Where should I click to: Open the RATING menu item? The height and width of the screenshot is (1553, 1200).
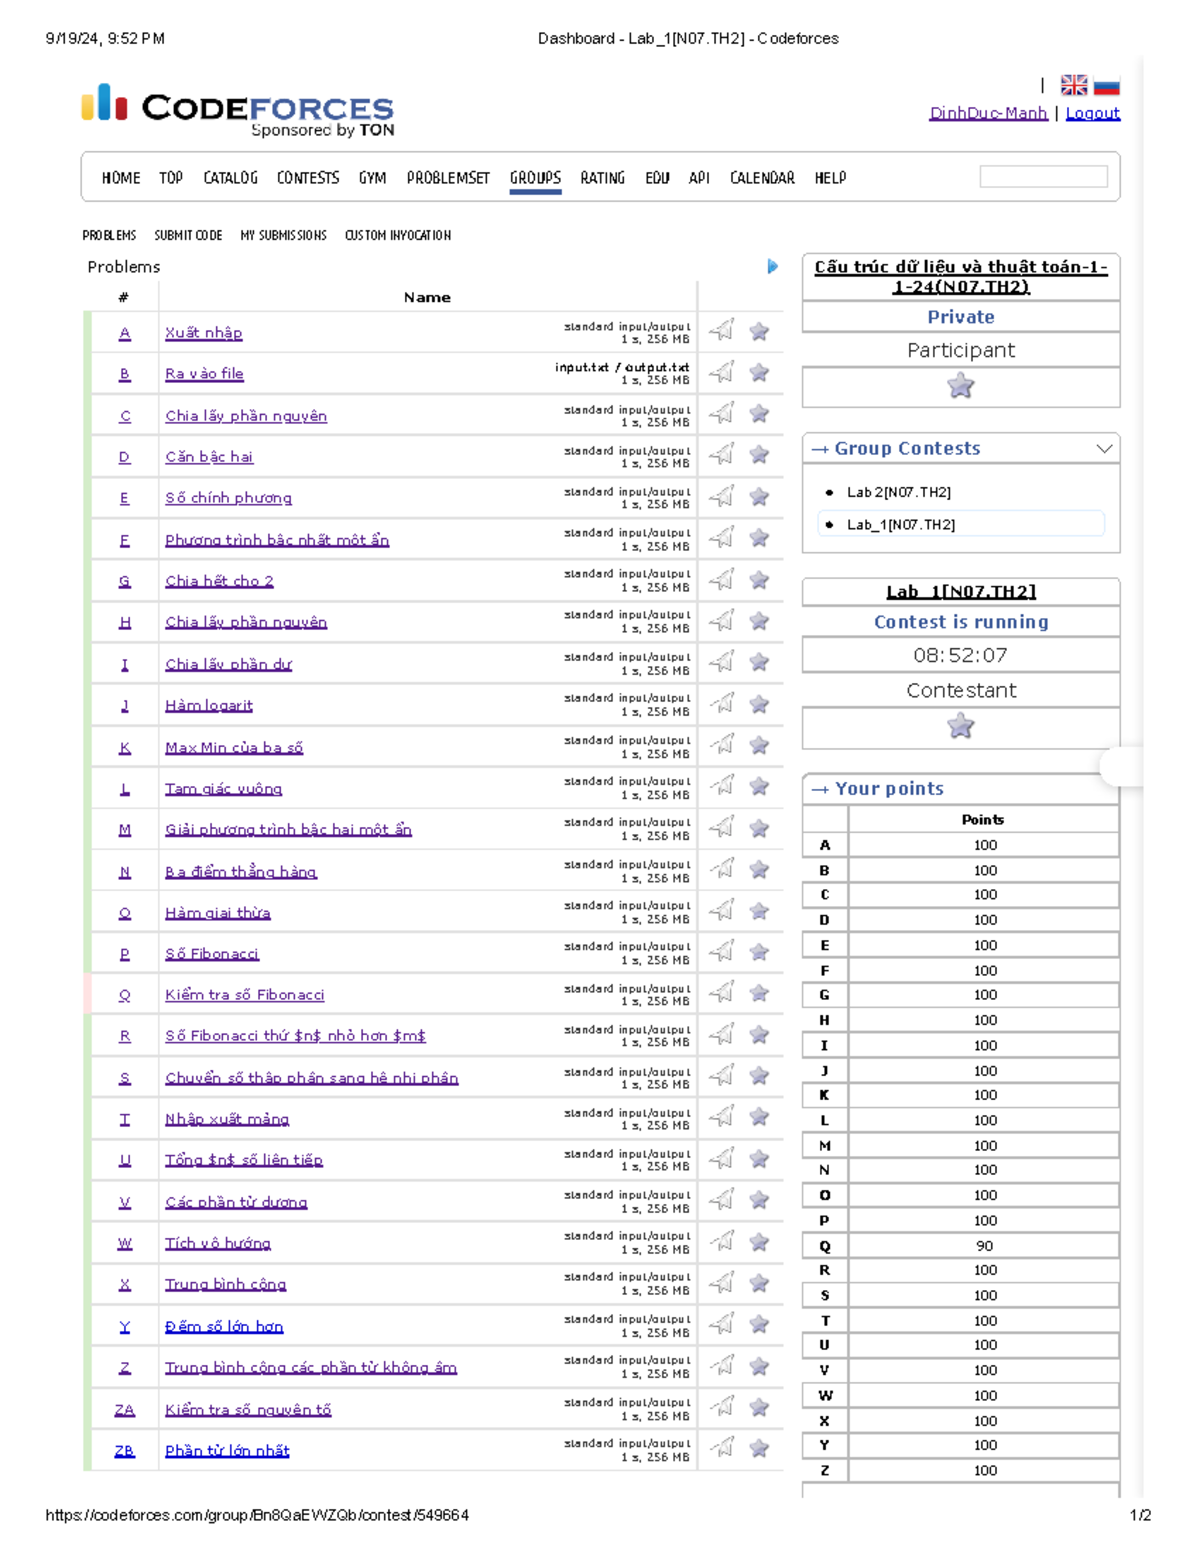pos(602,178)
